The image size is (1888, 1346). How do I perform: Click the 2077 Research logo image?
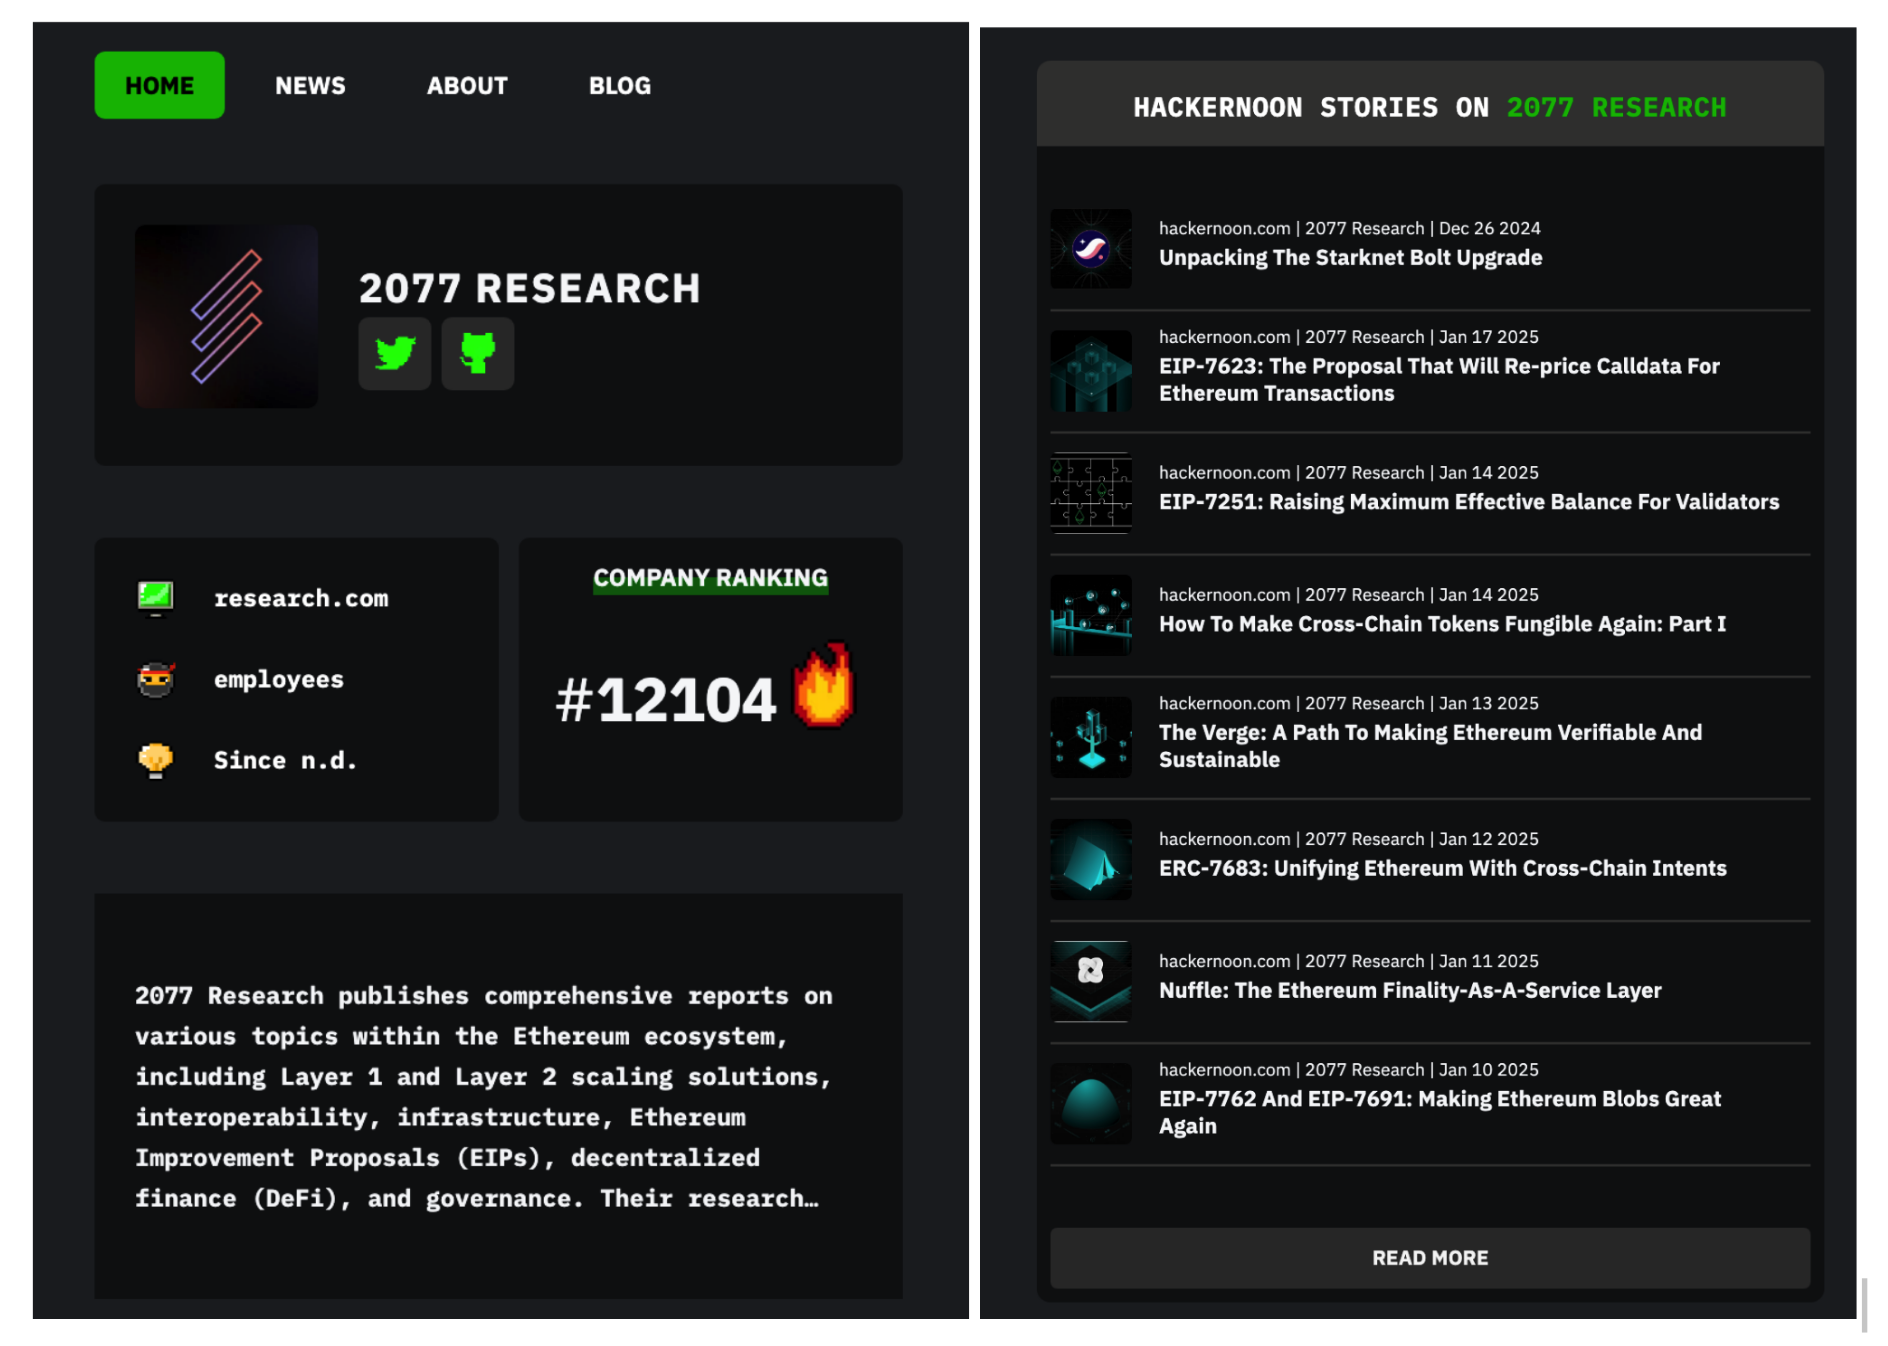pos(226,316)
